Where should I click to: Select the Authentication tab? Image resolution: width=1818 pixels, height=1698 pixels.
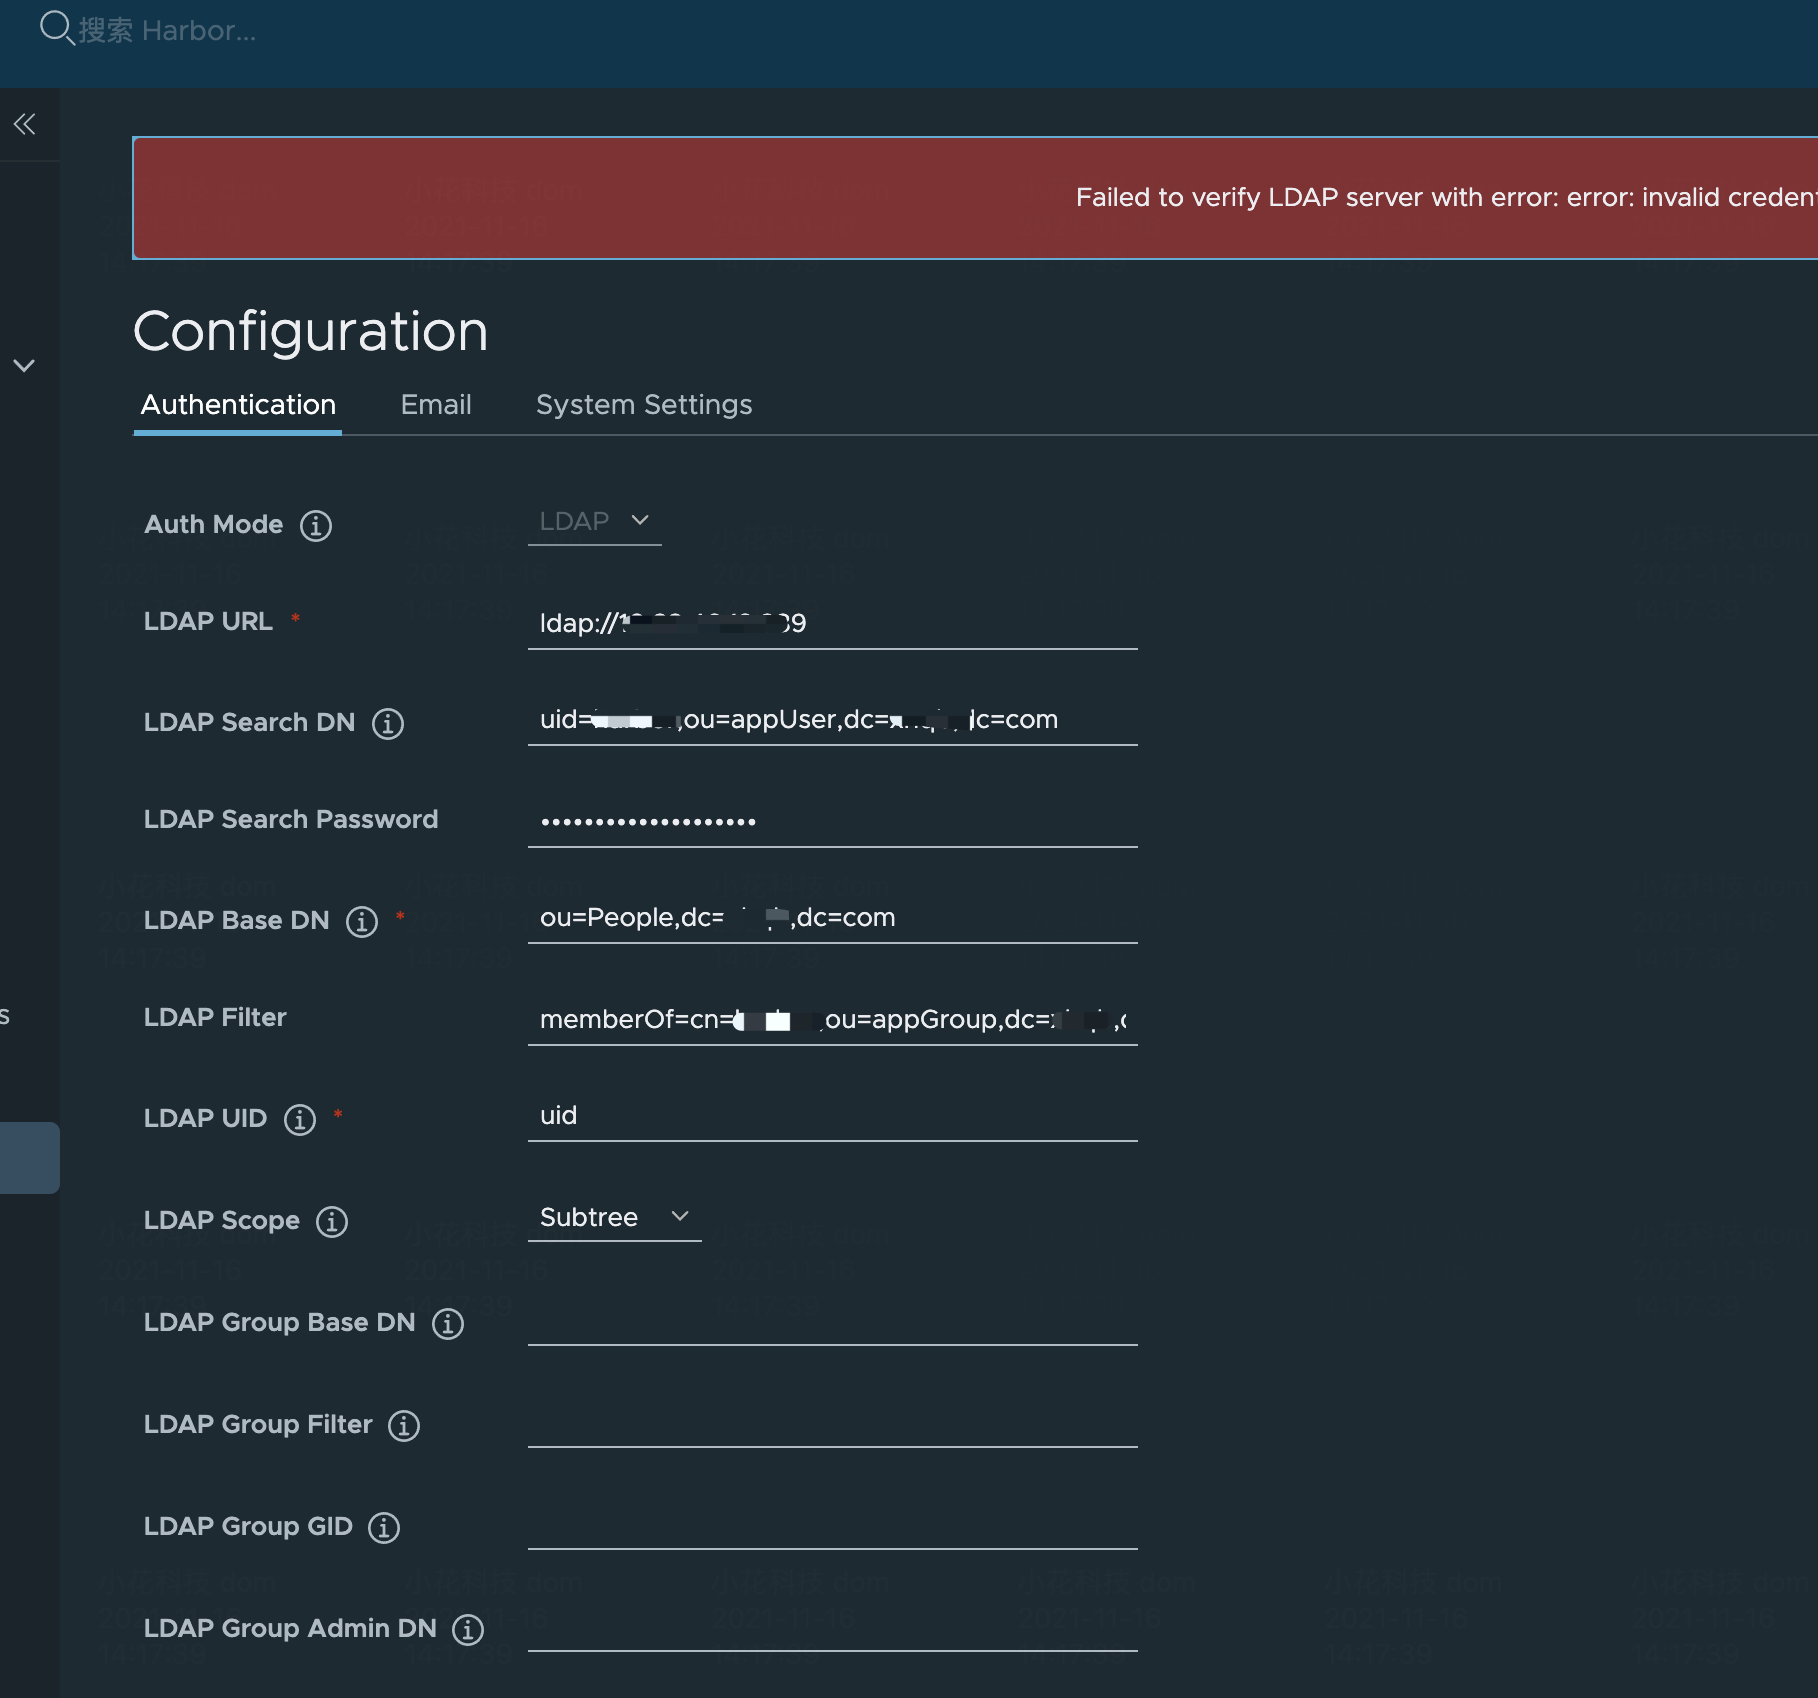237,404
